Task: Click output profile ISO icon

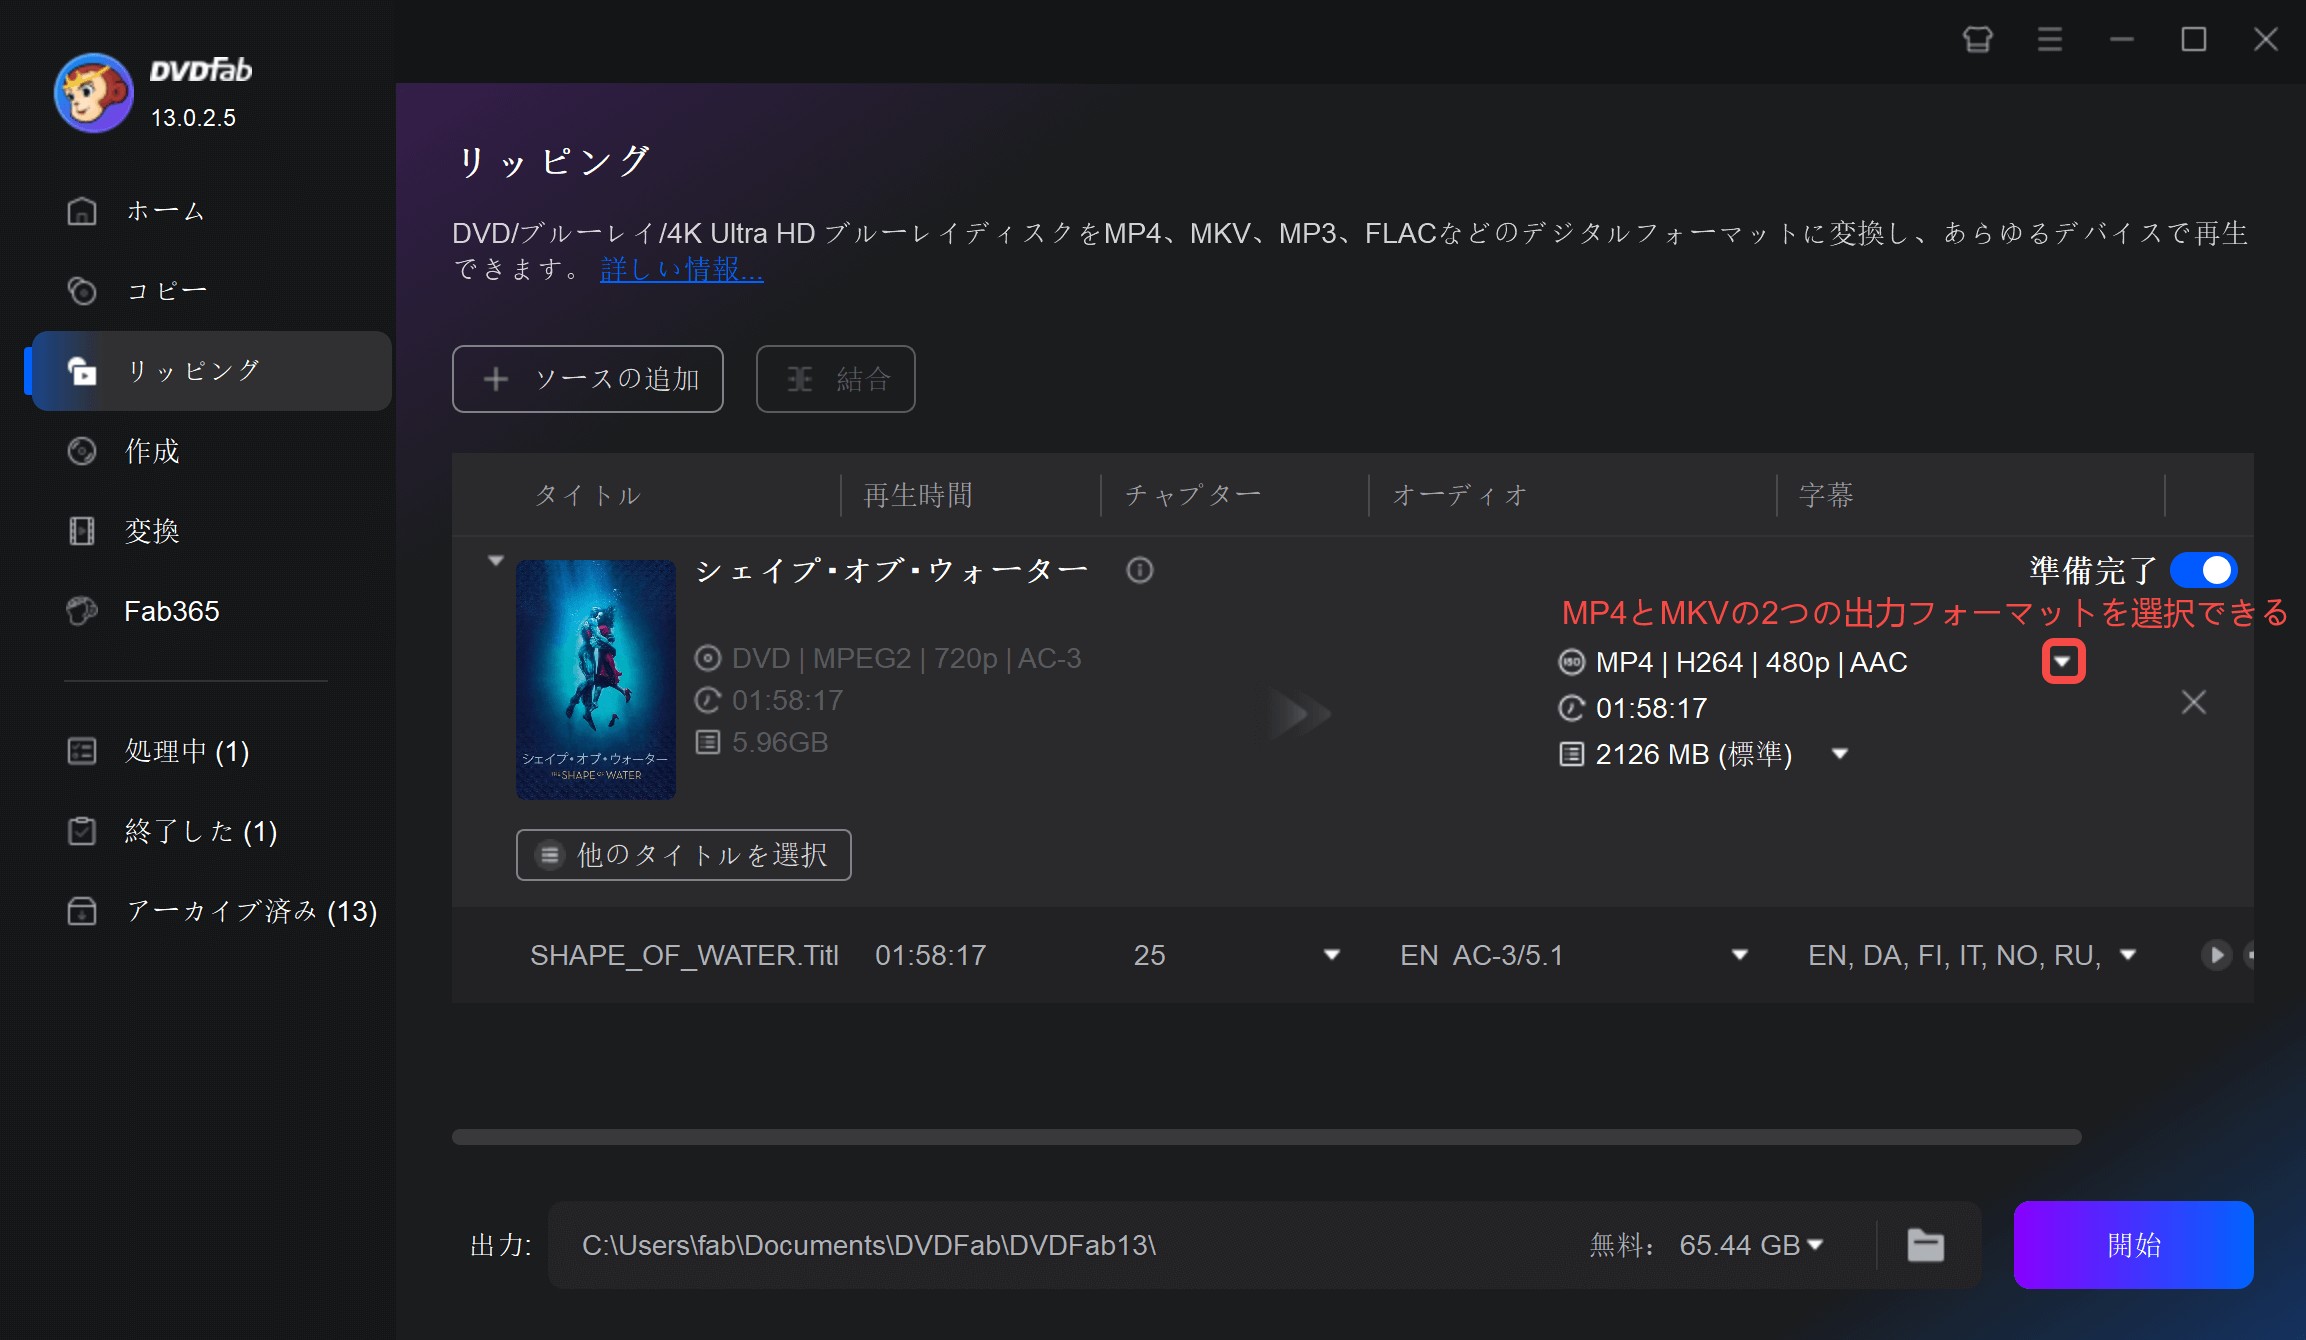Action: click(x=1572, y=662)
